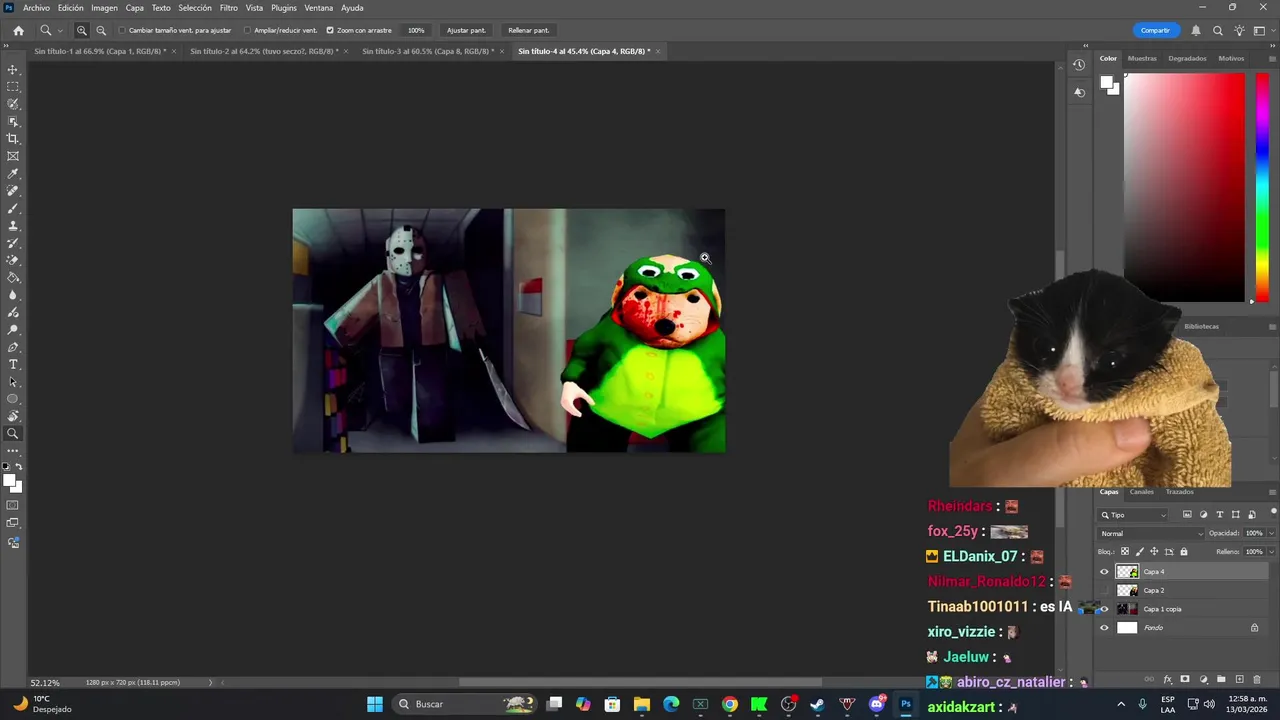Open search in top-right of Photoshop

pyautogui.click(x=1217, y=30)
